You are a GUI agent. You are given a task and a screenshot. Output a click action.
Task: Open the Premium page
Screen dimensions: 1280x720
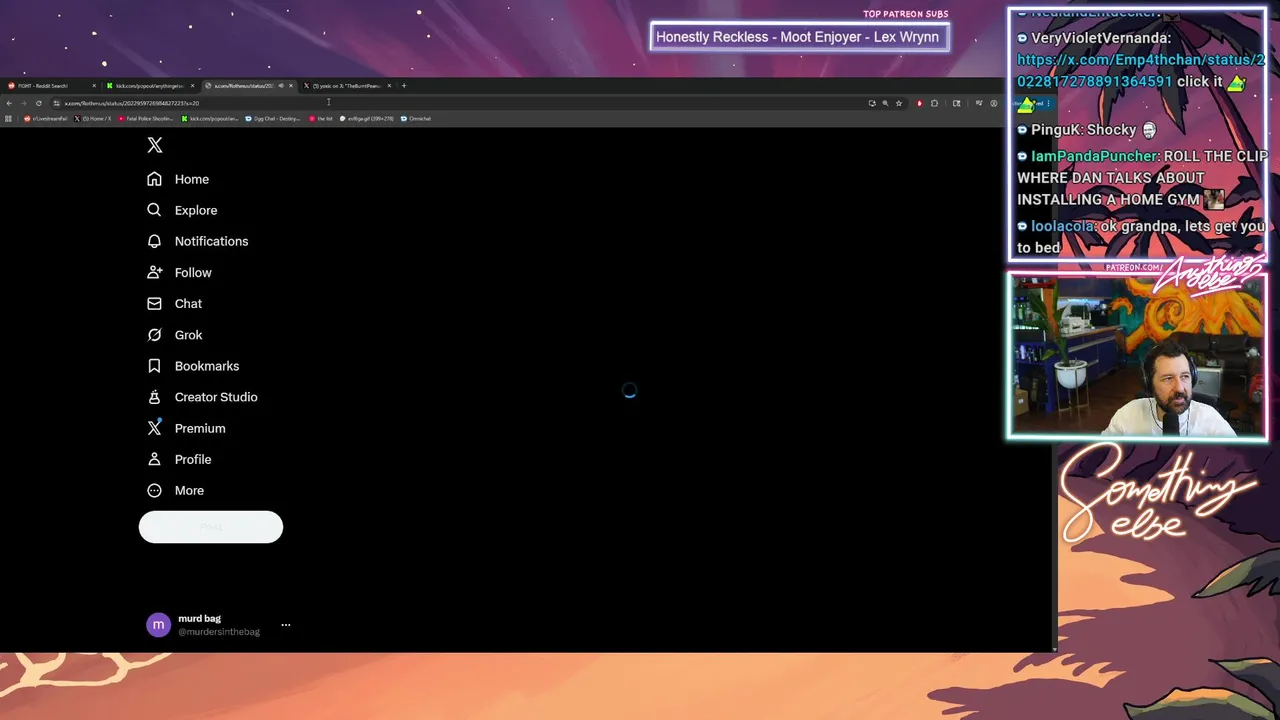click(x=186, y=428)
